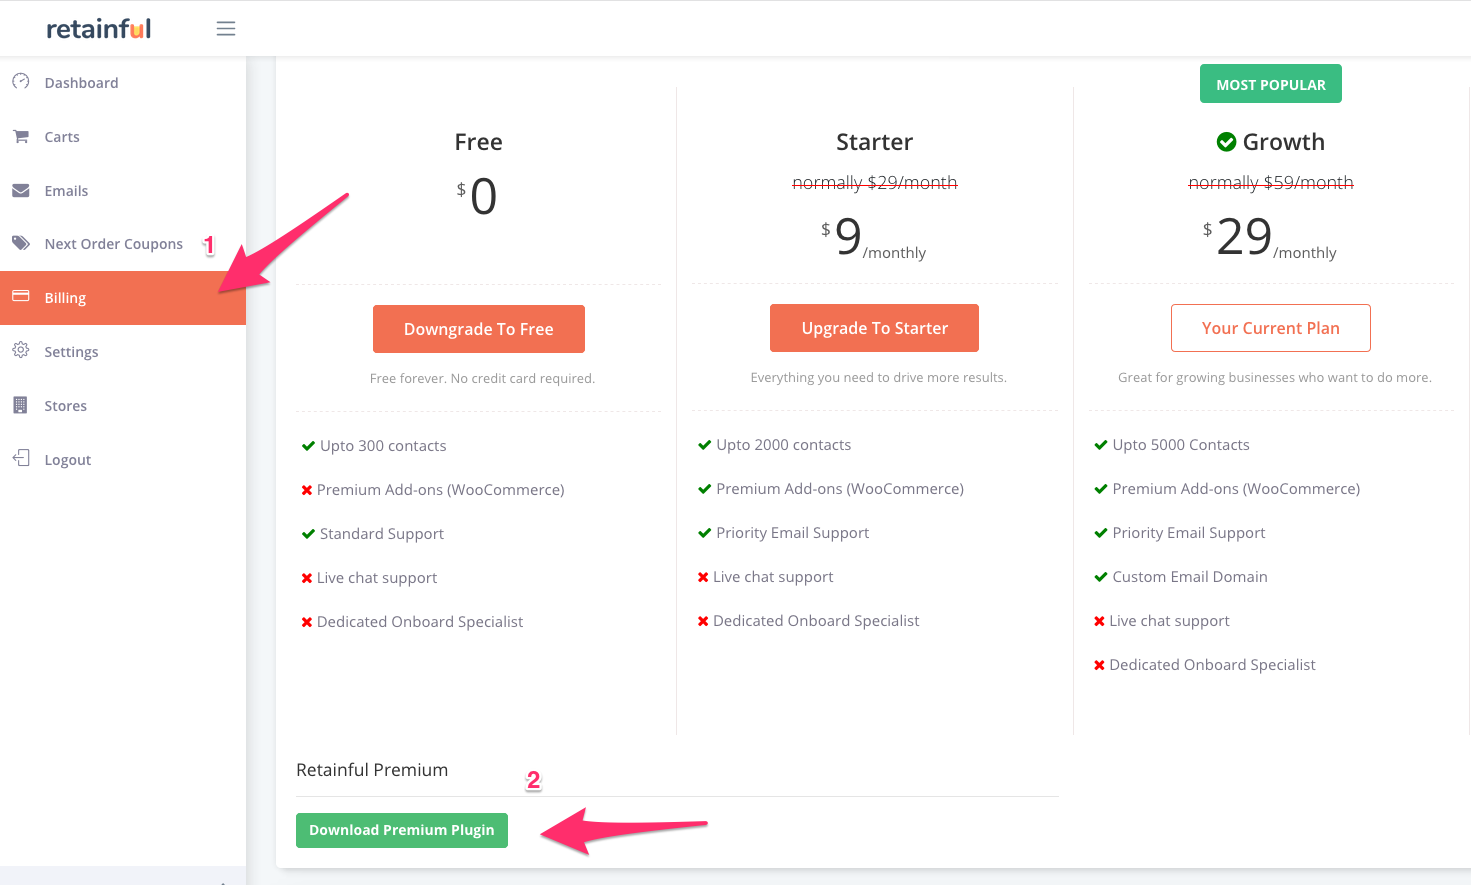This screenshot has width=1471, height=885.
Task: Click 'normally $29/month' strikethrough text
Action: (875, 183)
